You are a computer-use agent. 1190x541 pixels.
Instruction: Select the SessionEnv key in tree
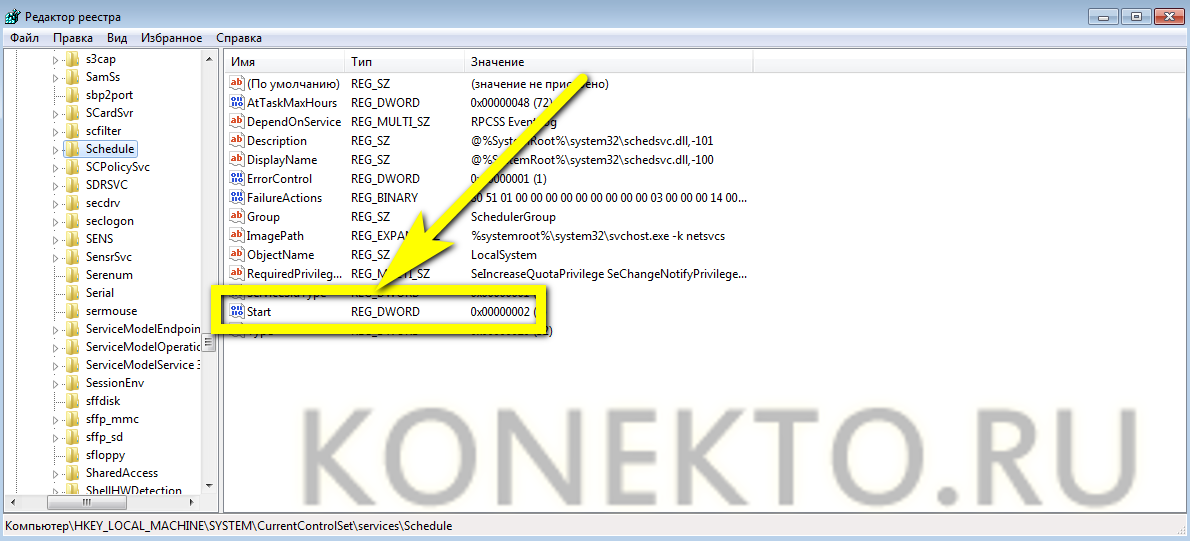pos(114,383)
